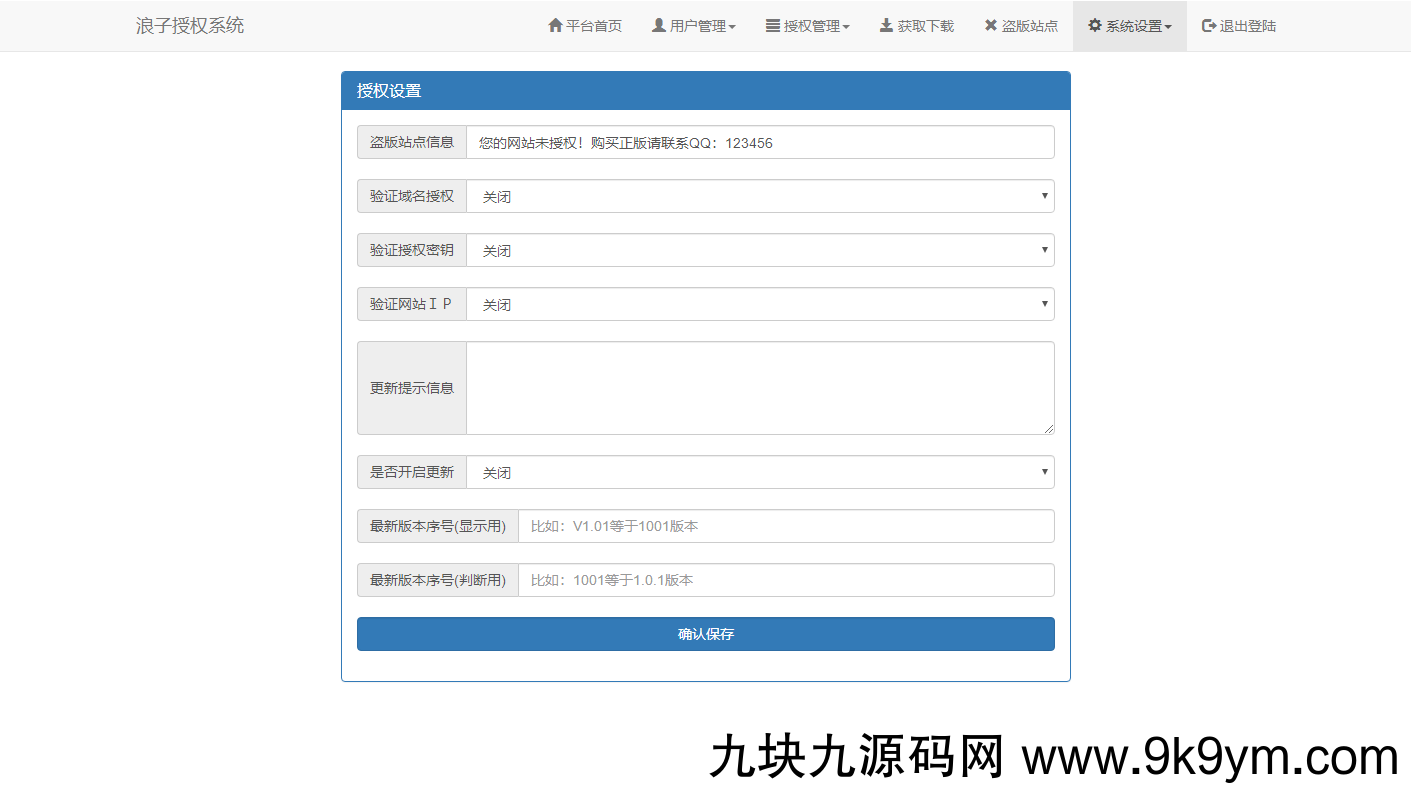Click the download icon for 获取下载
This screenshot has width=1411, height=794.
(886, 26)
